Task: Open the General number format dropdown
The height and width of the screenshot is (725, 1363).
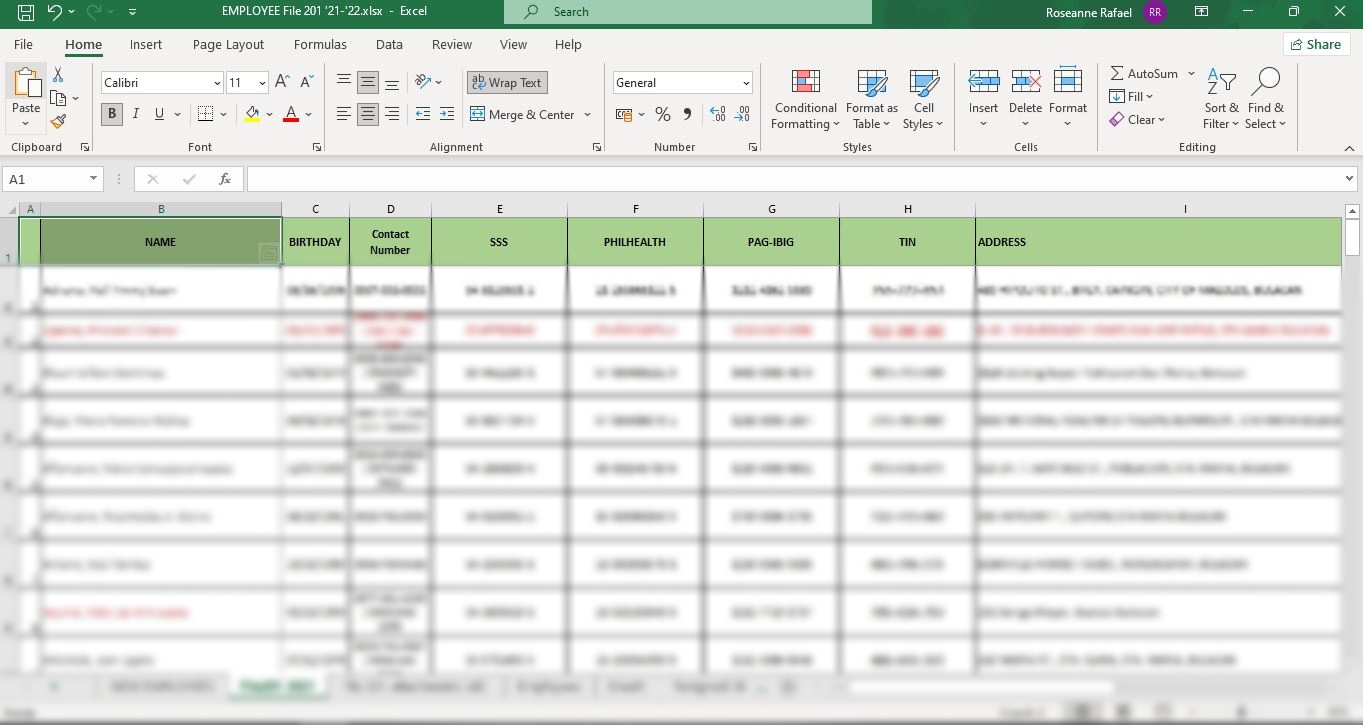Action: [746, 83]
